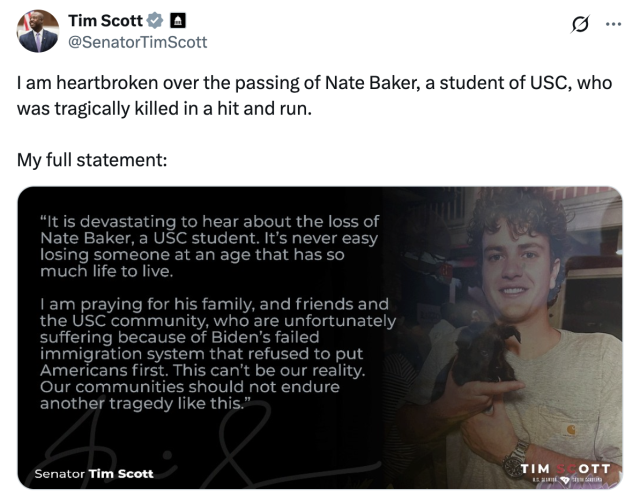
Task: Open the Tim Scott profile avatar
Action: [x=38, y=31]
